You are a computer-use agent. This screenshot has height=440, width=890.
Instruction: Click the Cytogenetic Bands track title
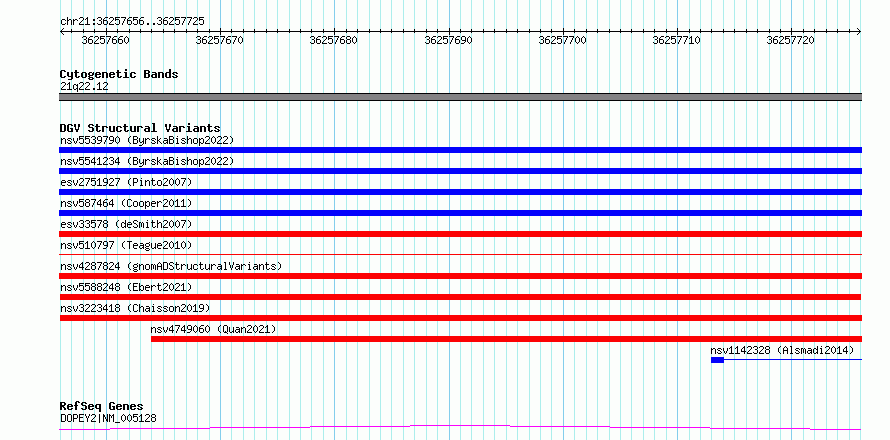(119, 74)
